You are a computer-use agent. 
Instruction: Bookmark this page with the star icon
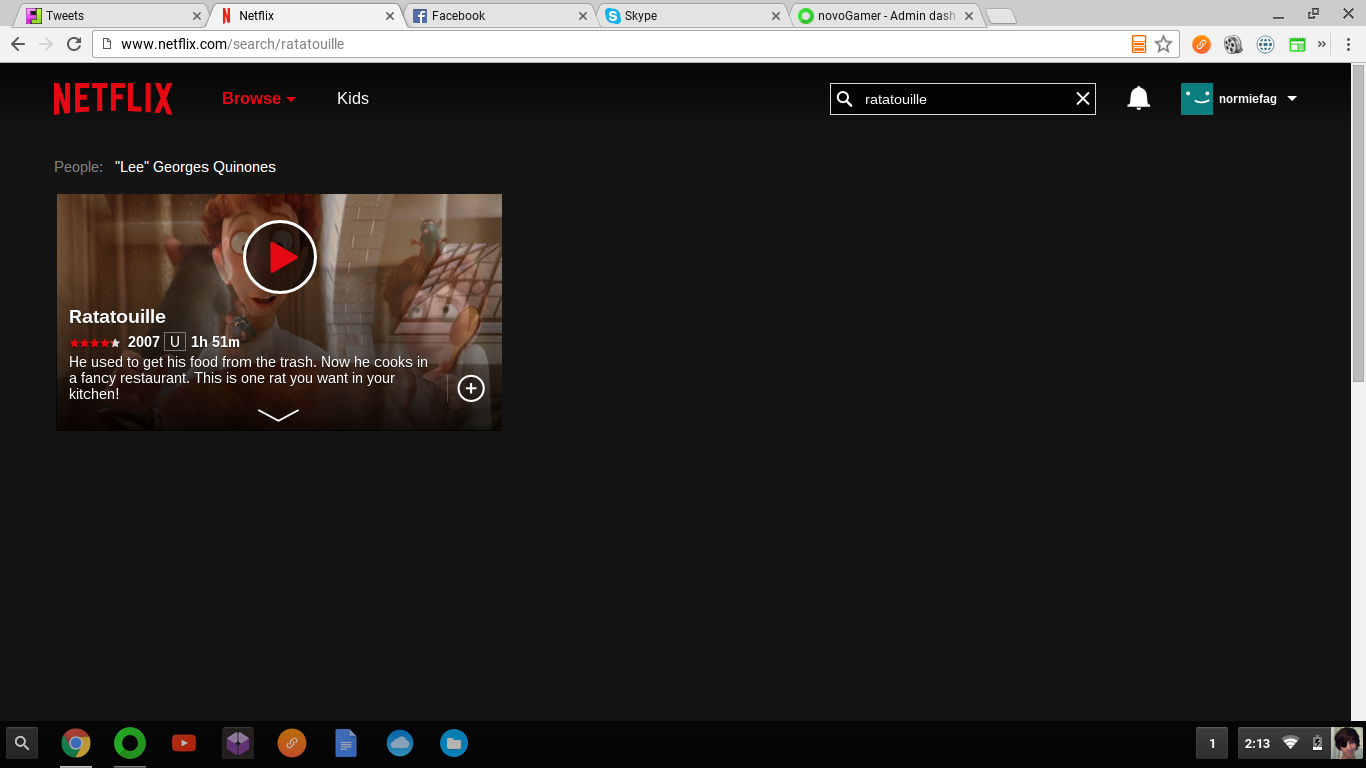coord(1163,44)
